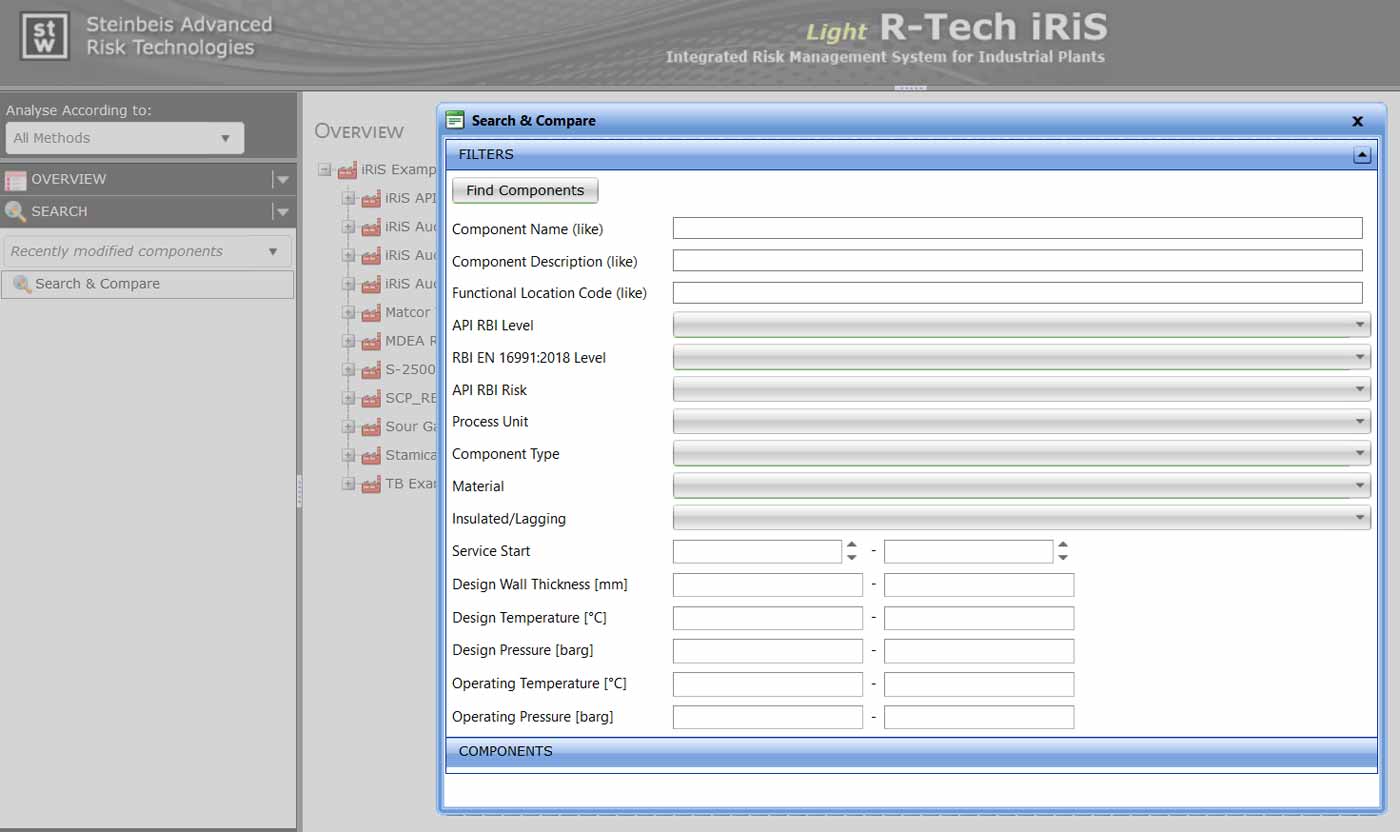The height and width of the screenshot is (832, 1400).
Task: Click the OVERVIEW section arrow menu
Action: coord(282,180)
